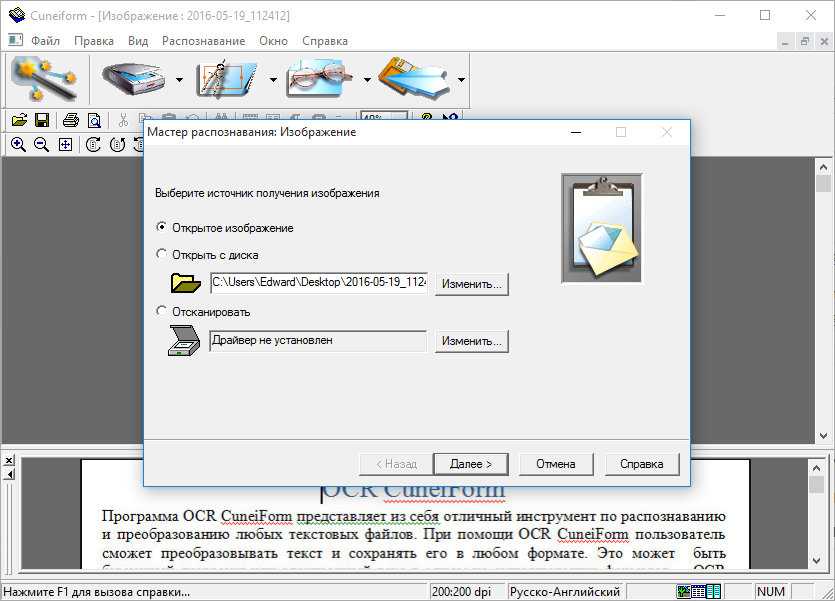Image resolution: width=835 pixels, height=601 pixels.
Task: Expand the dropdown arrow next to scanner icon
Action: pos(179,80)
